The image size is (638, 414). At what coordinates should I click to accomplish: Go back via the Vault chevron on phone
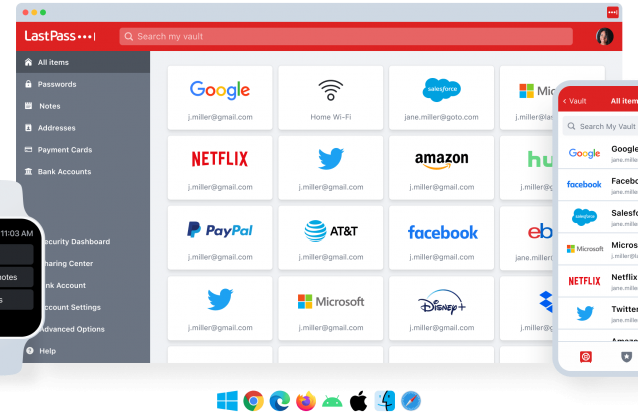click(574, 101)
